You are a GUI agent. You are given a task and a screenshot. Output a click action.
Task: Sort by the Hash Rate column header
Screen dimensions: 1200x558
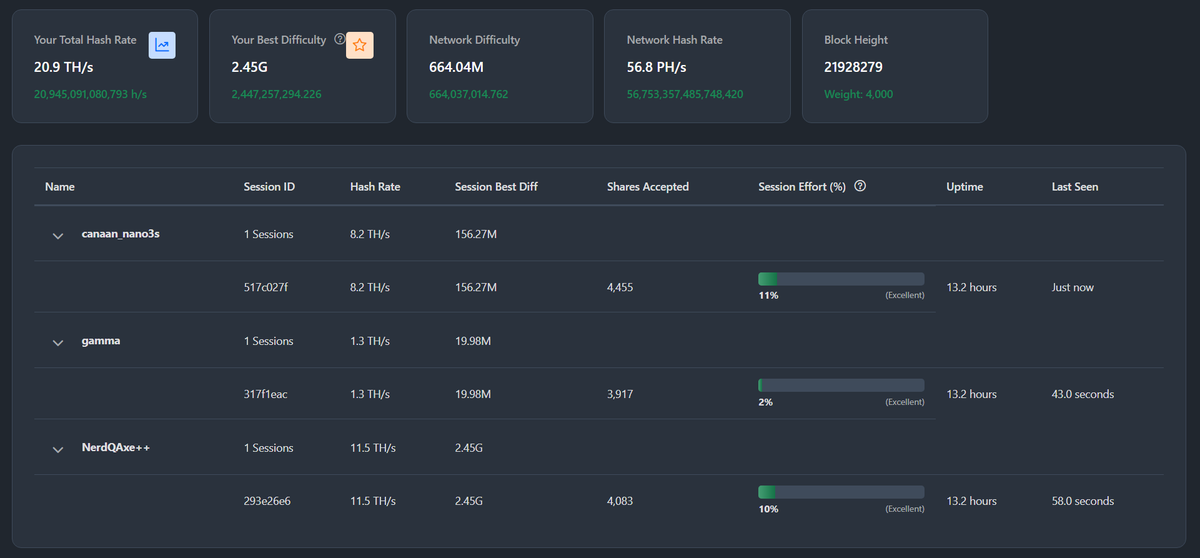(x=375, y=187)
